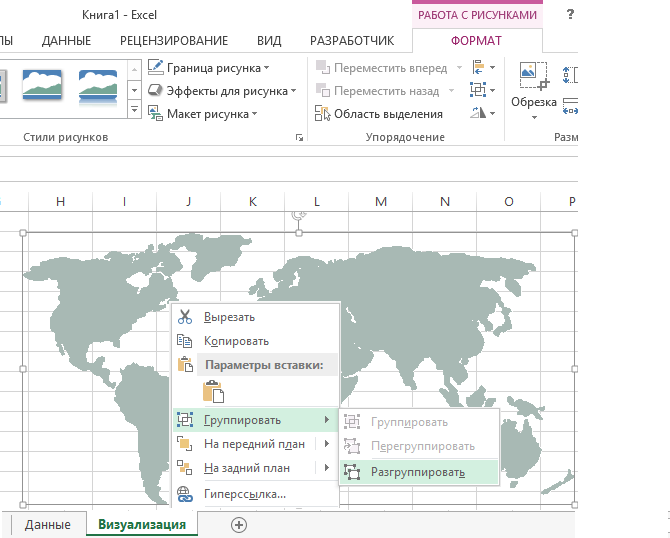Add a new sheet with plus icon
This screenshot has width=670, height=538.
pos(238,524)
